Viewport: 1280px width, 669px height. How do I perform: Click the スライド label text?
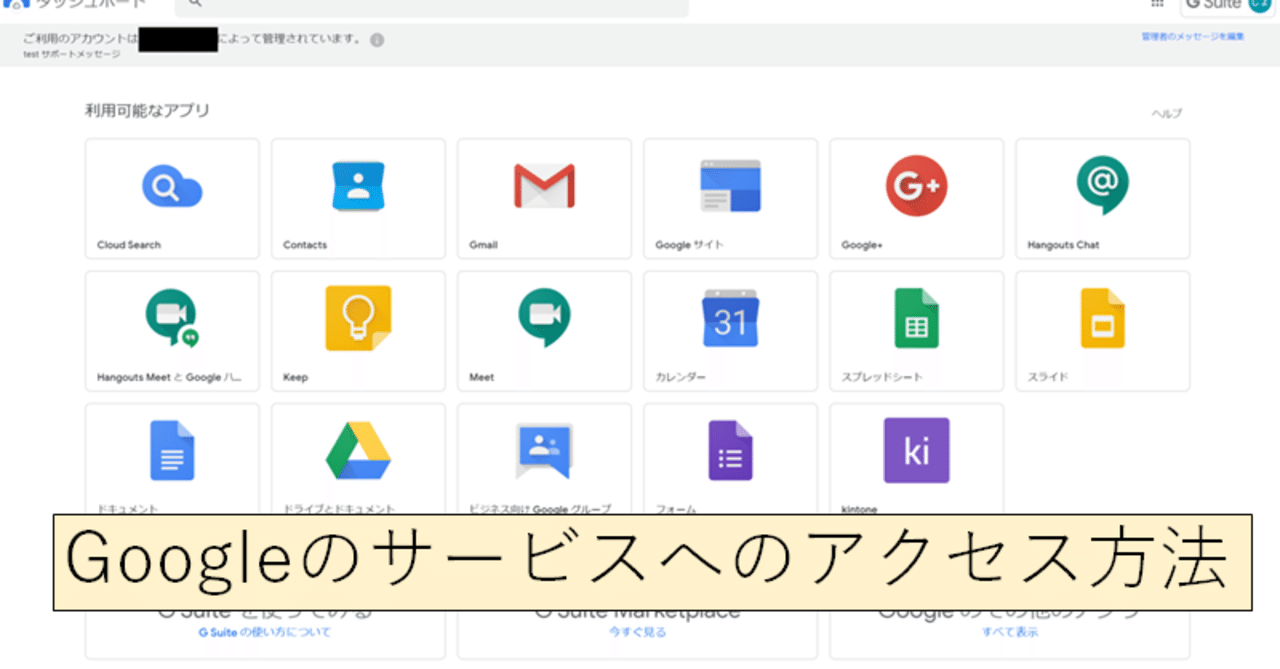[1048, 378]
